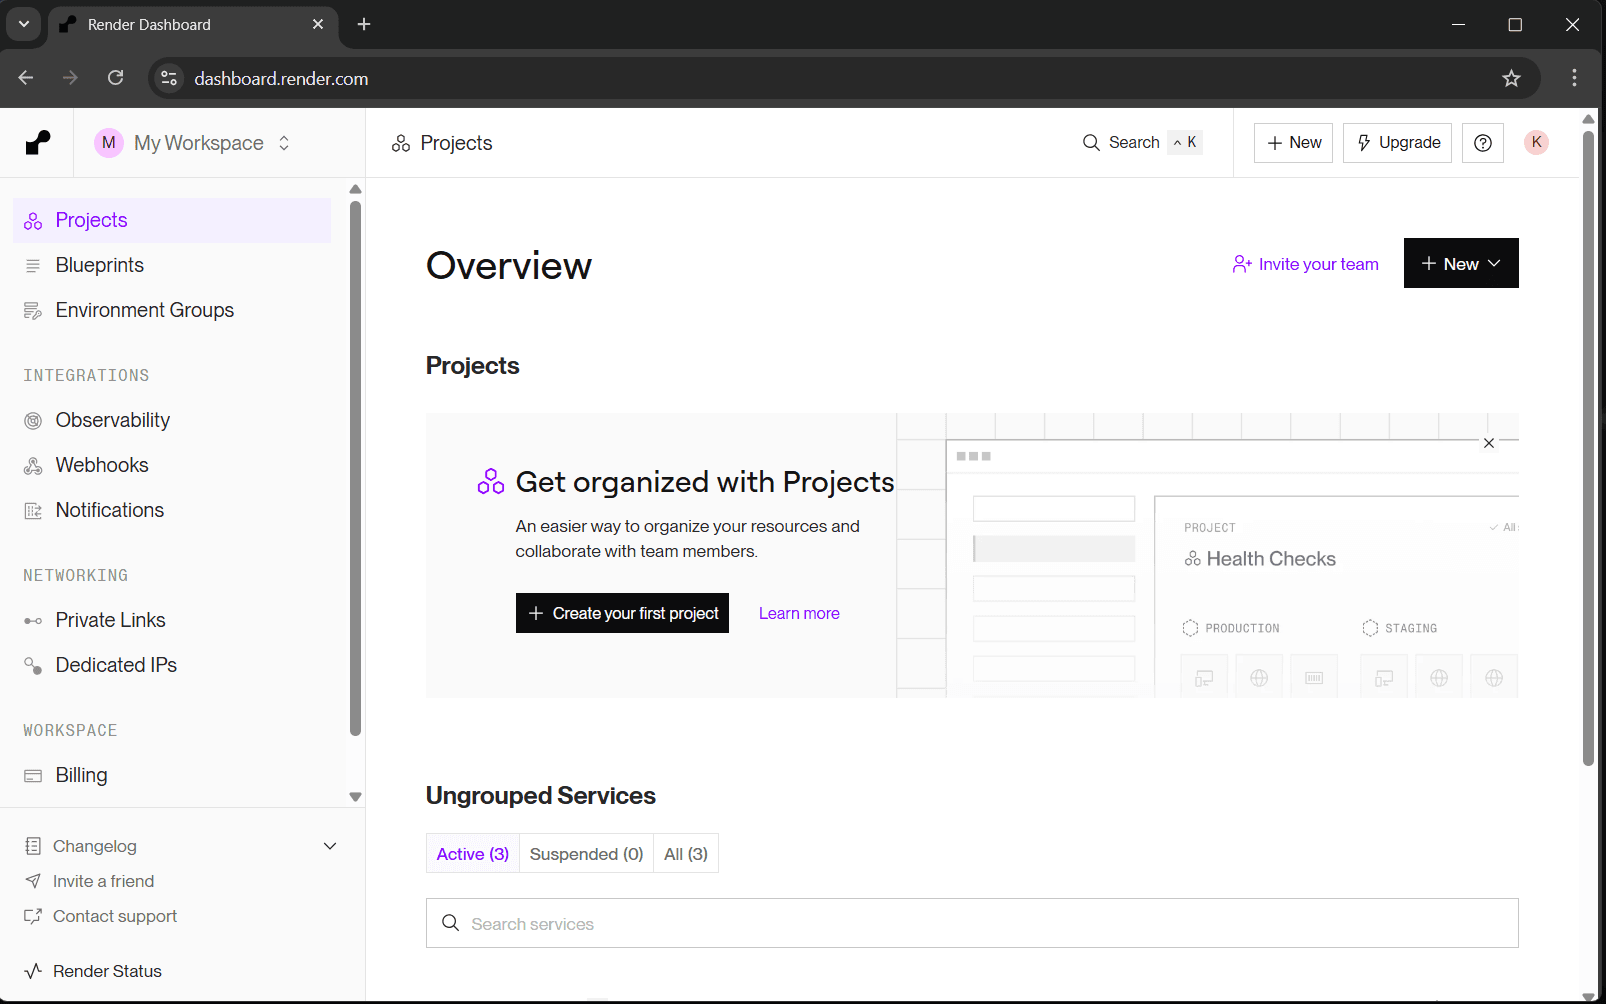Click the Invite a friend paper-plane icon
1606x1004 pixels.
coord(33,881)
